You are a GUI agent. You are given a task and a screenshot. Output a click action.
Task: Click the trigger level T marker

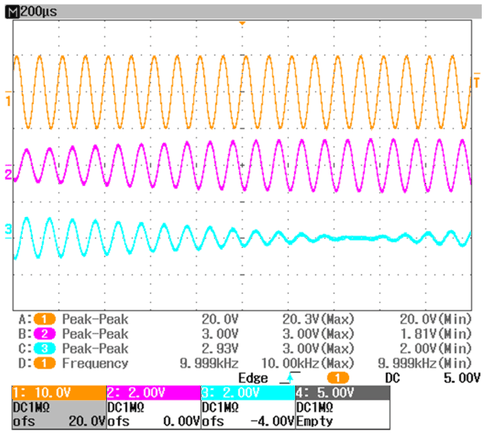pyautogui.click(x=477, y=80)
